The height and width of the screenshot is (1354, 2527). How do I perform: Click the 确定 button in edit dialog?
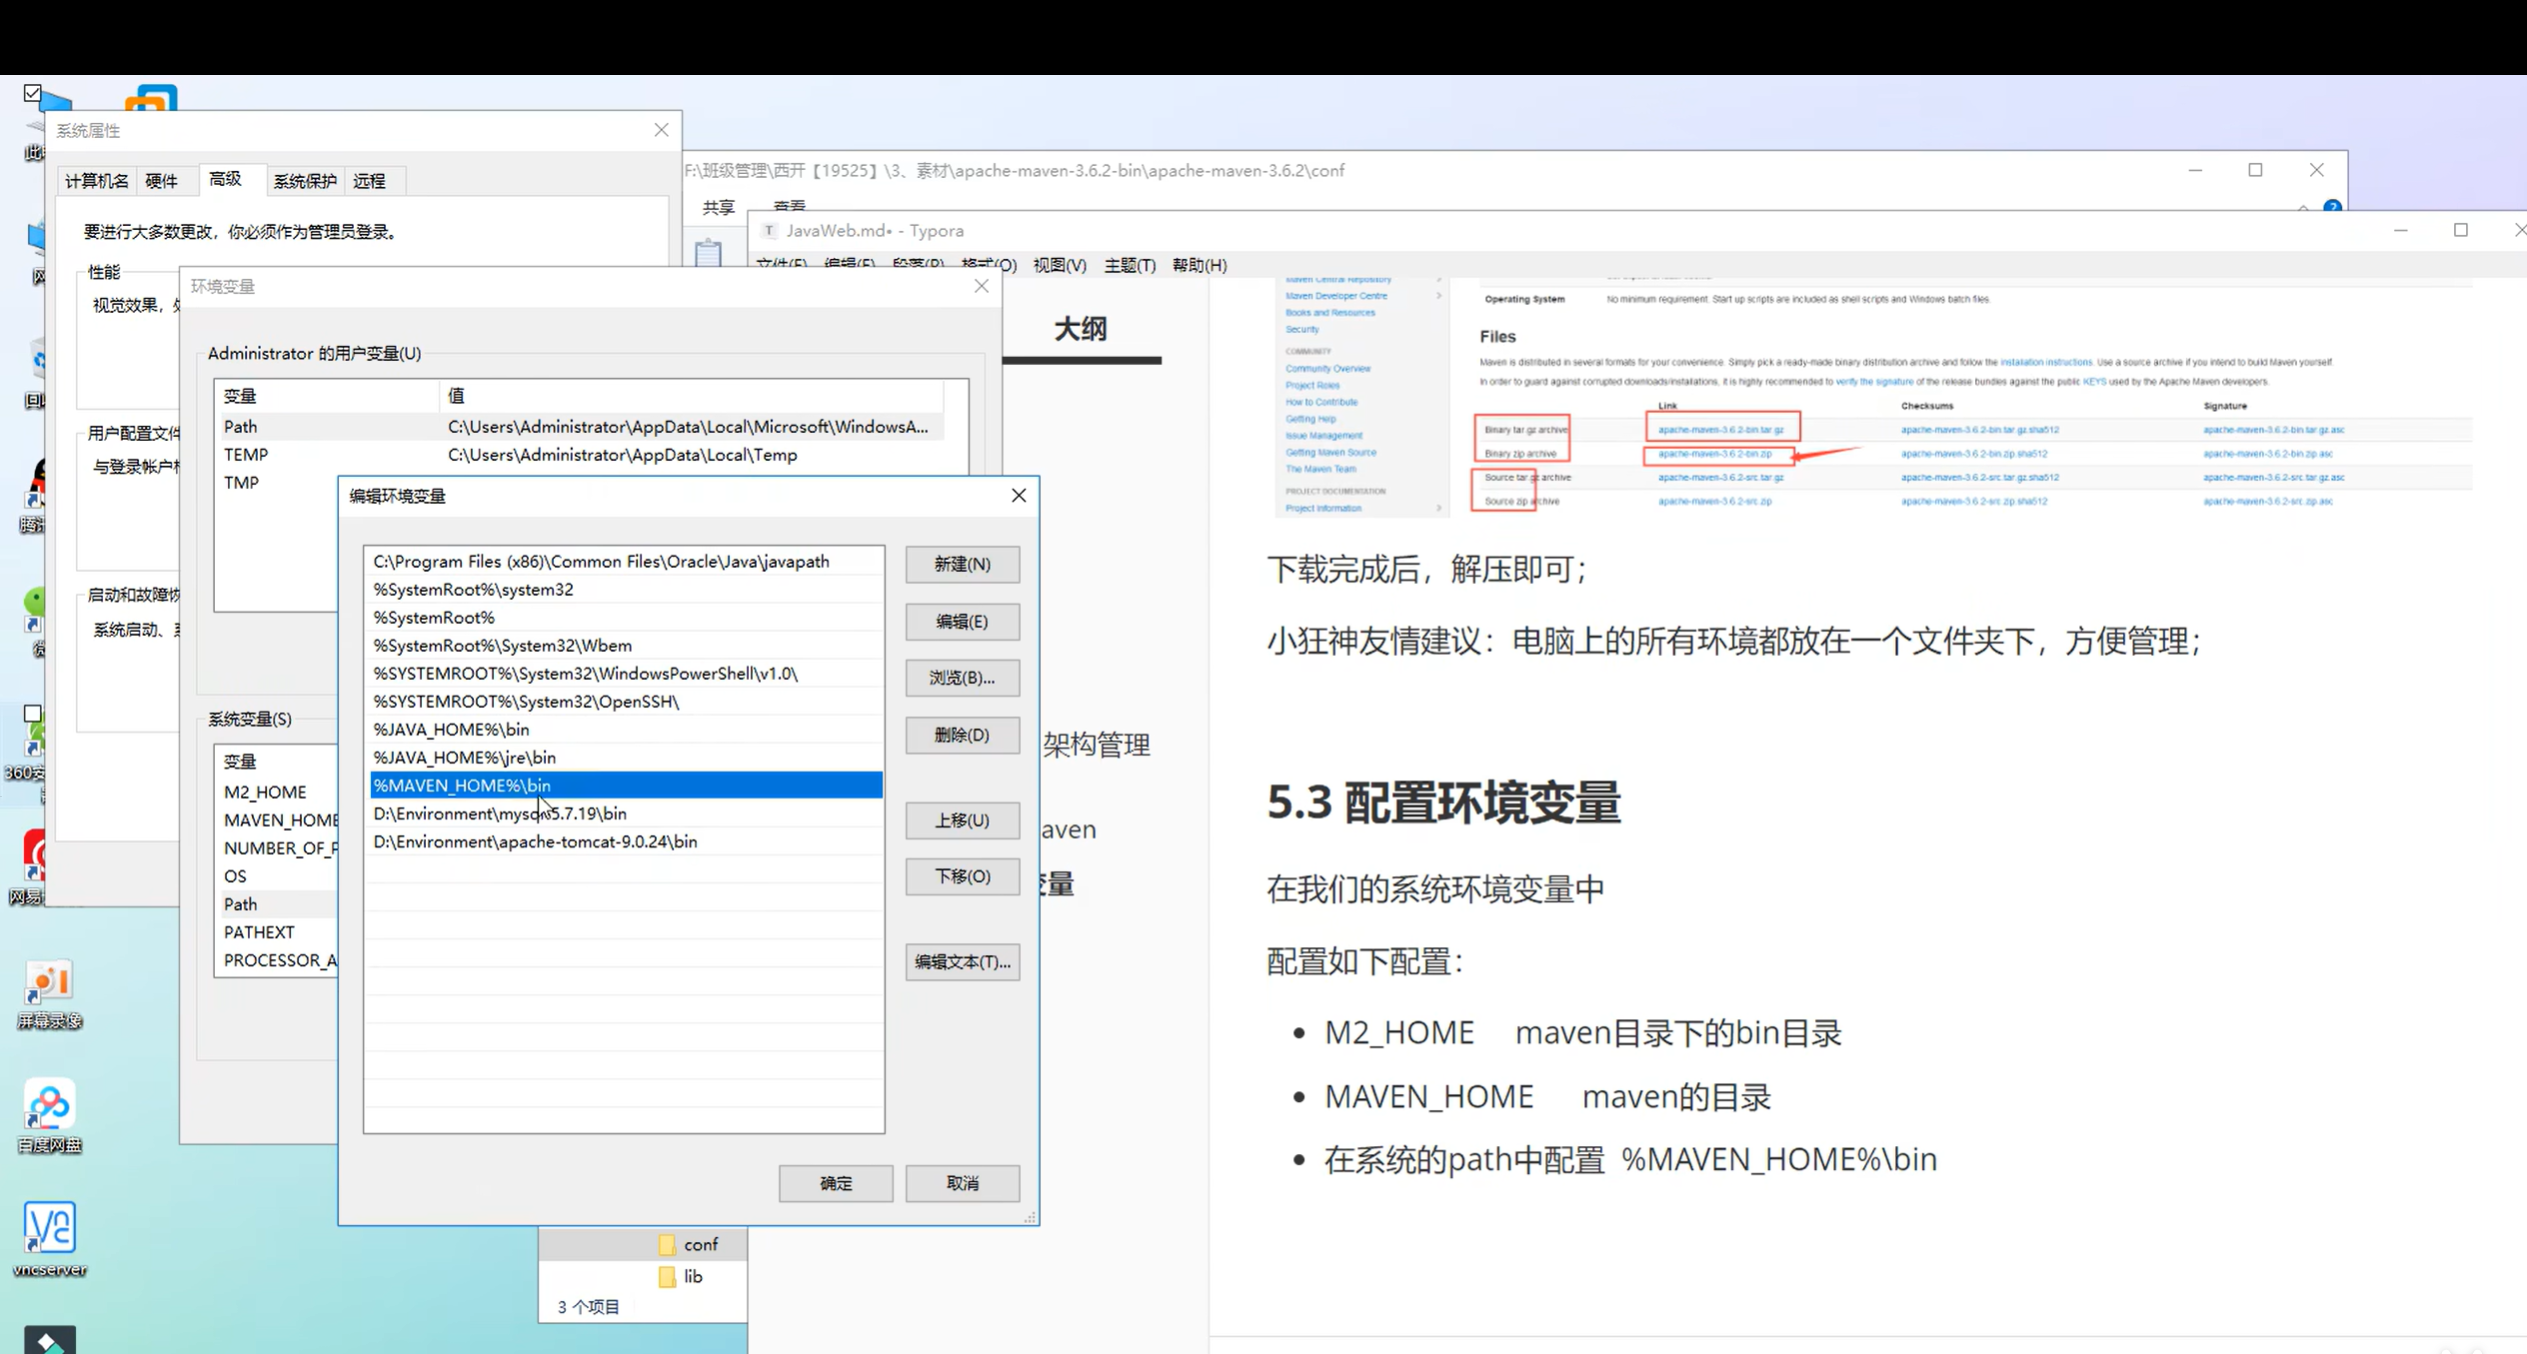tap(835, 1183)
